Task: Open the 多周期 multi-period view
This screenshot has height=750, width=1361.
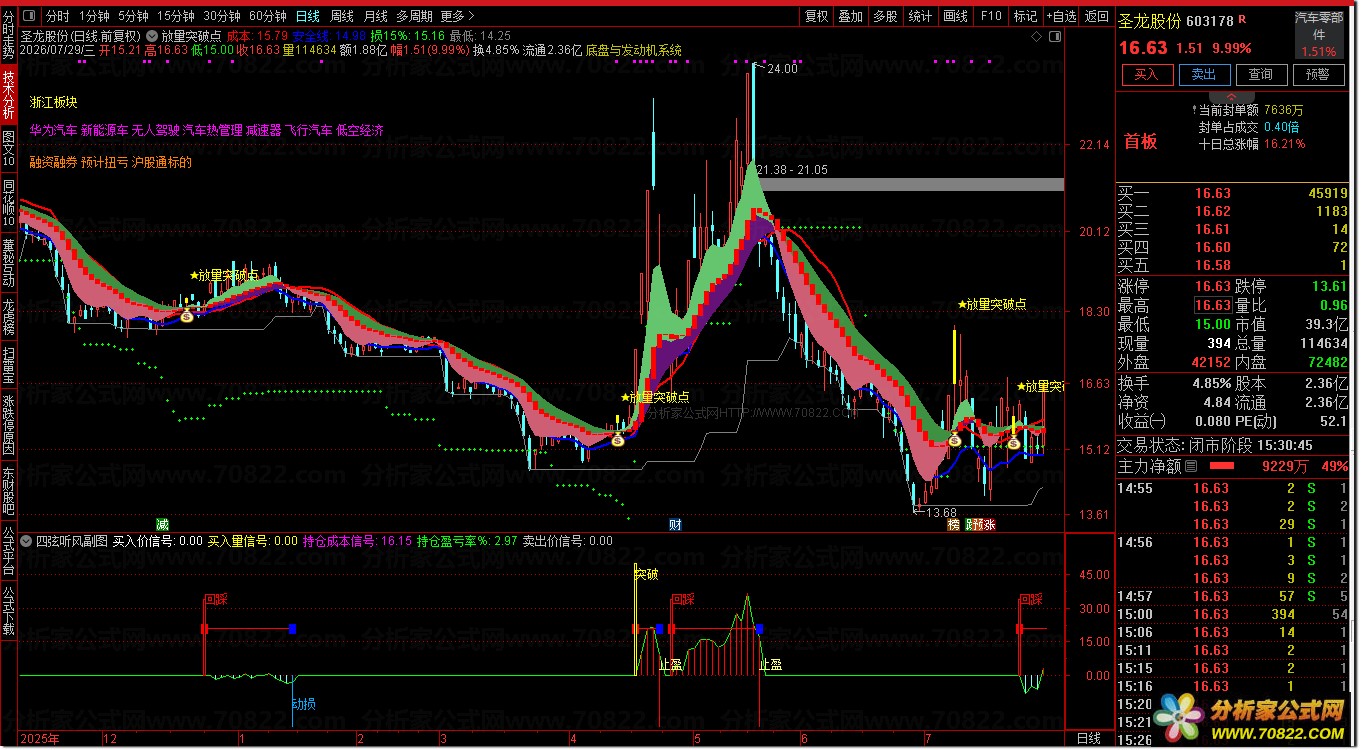Action: (415, 16)
